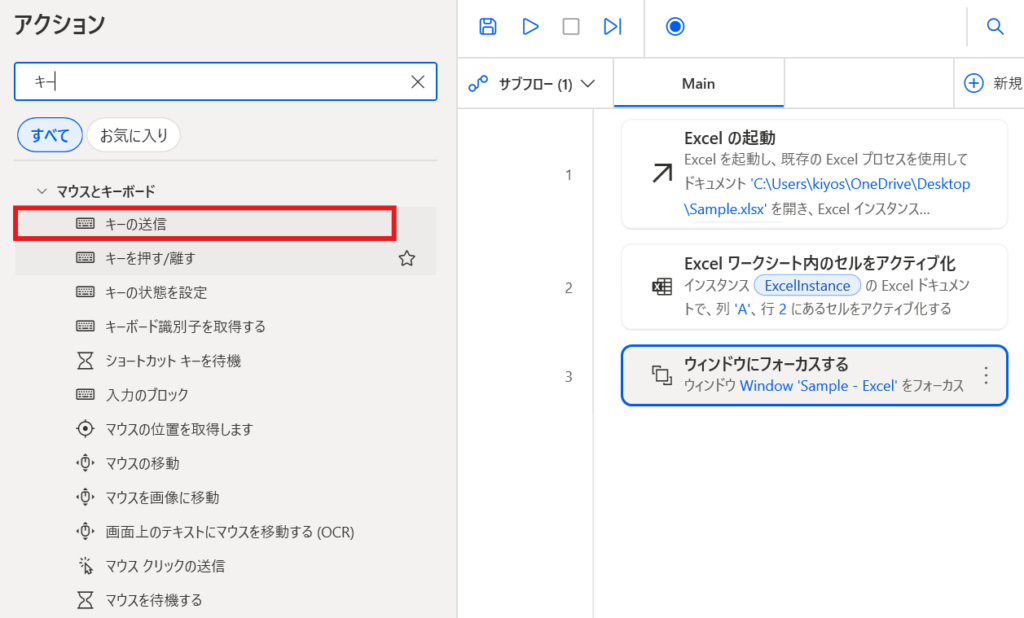Image resolution: width=1024 pixels, height=618 pixels.
Task: Click the subflow icon beside サブフロー
Action: point(478,84)
